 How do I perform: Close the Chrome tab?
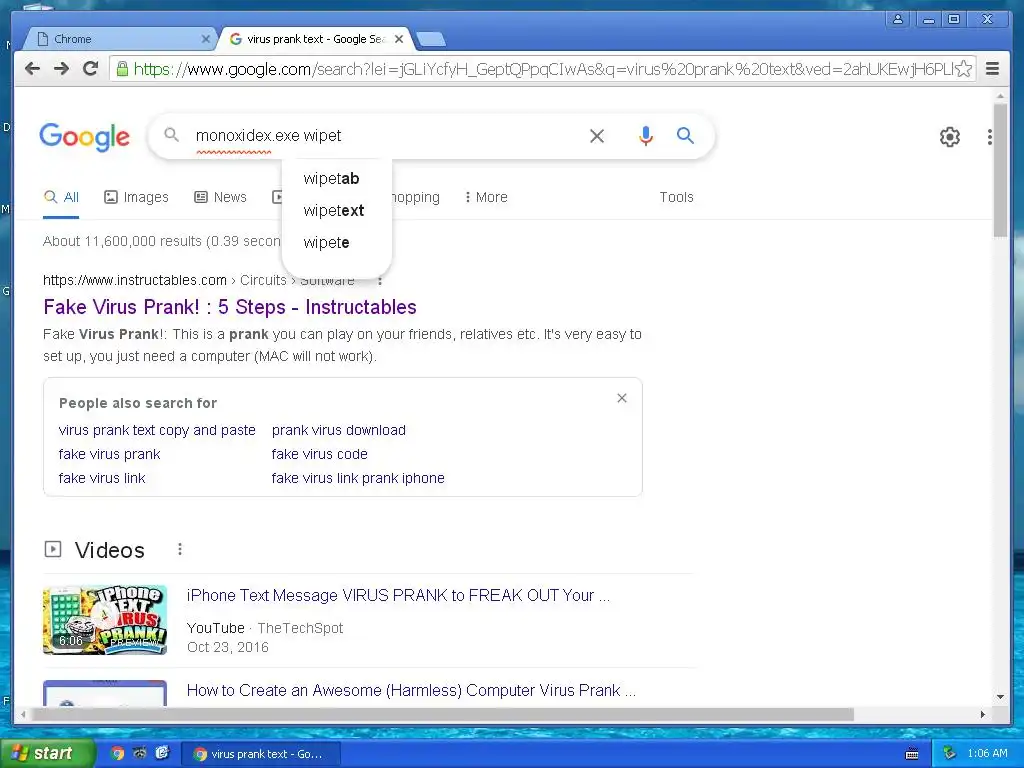pyautogui.click(x=206, y=39)
